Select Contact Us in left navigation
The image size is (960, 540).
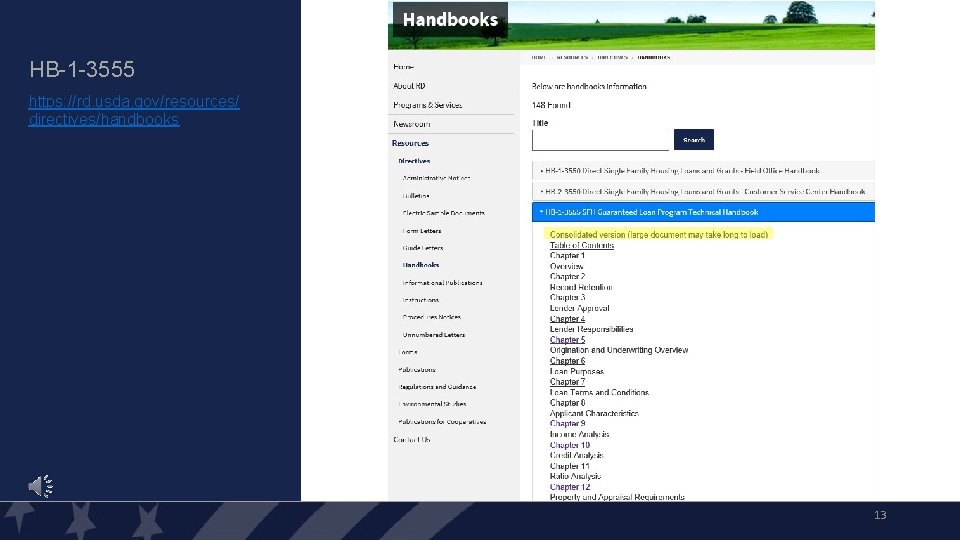pyautogui.click(x=411, y=440)
